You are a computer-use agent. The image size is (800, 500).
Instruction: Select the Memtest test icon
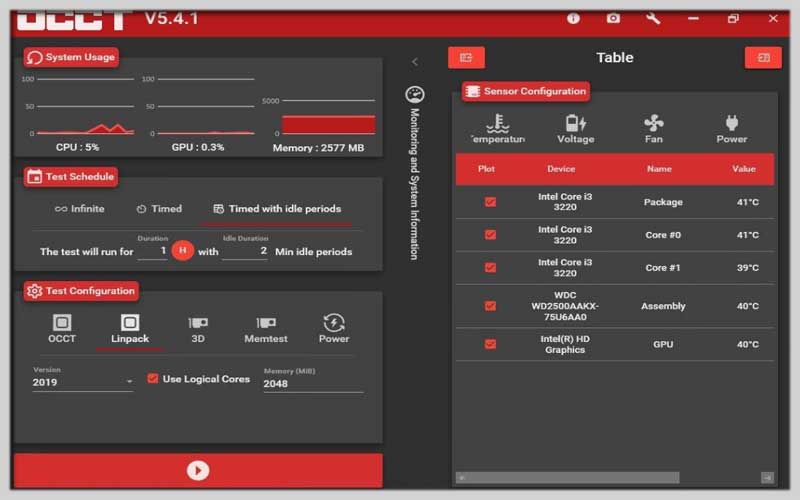click(x=266, y=329)
